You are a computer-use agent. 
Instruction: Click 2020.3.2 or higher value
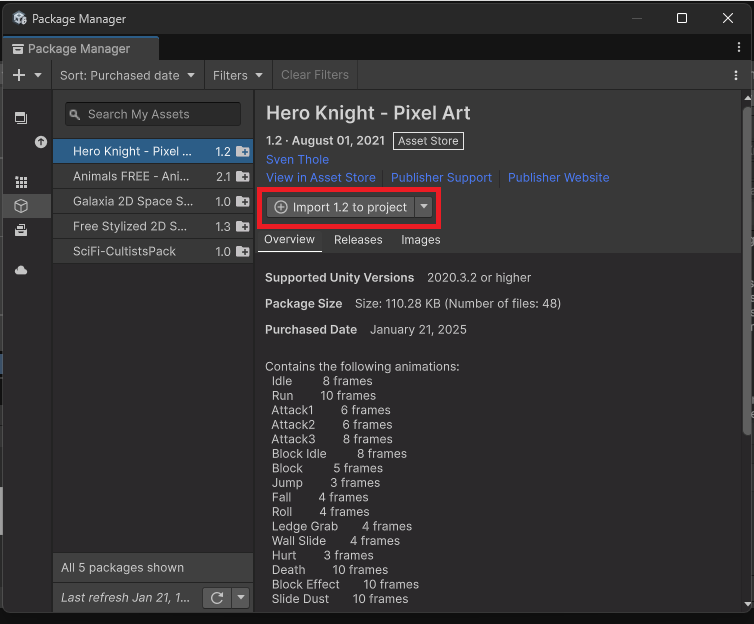pos(479,278)
